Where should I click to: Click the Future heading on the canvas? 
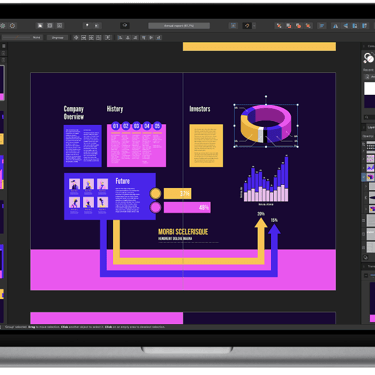point(123,181)
